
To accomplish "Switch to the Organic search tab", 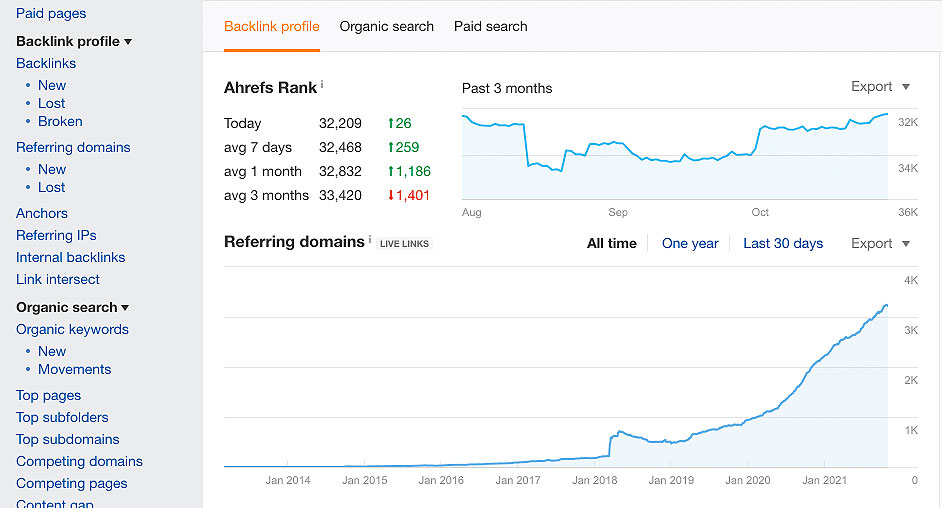I will click(386, 26).
